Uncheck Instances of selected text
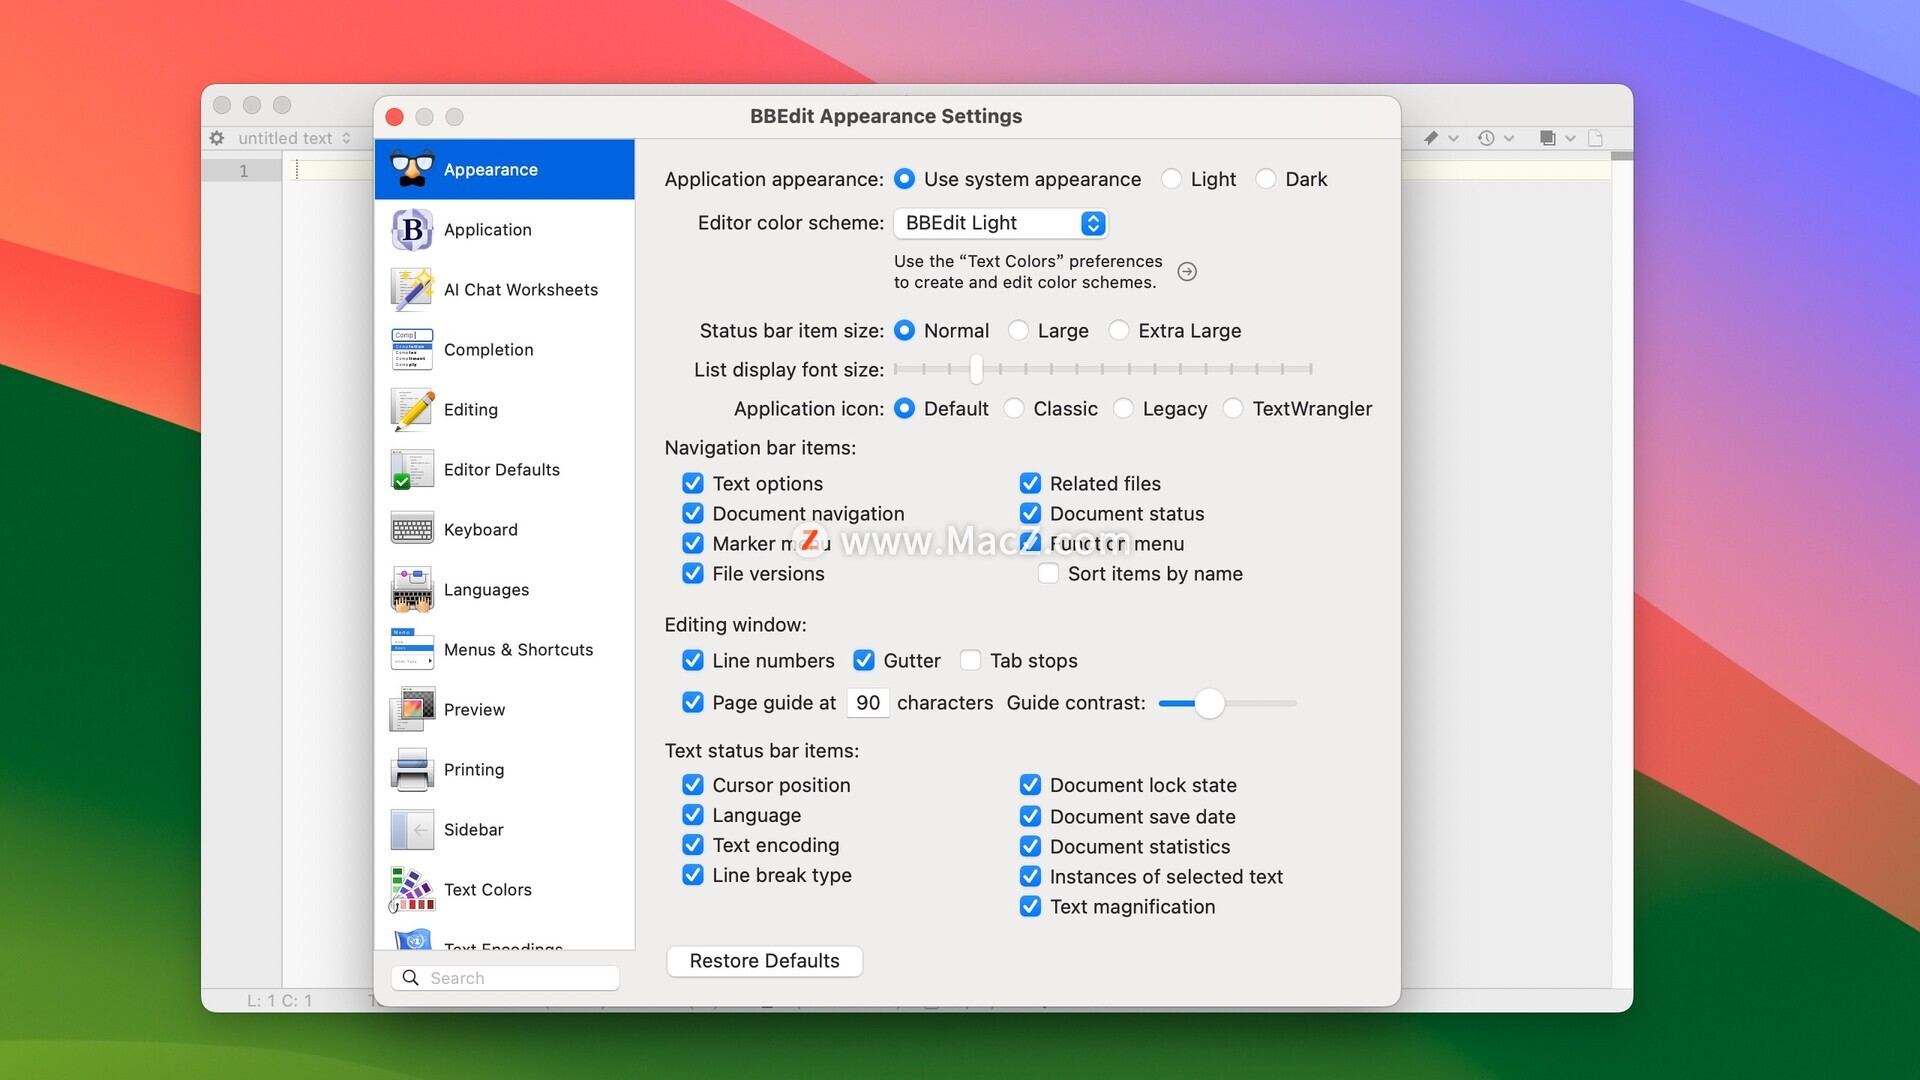This screenshot has width=1920, height=1080. click(x=1030, y=876)
